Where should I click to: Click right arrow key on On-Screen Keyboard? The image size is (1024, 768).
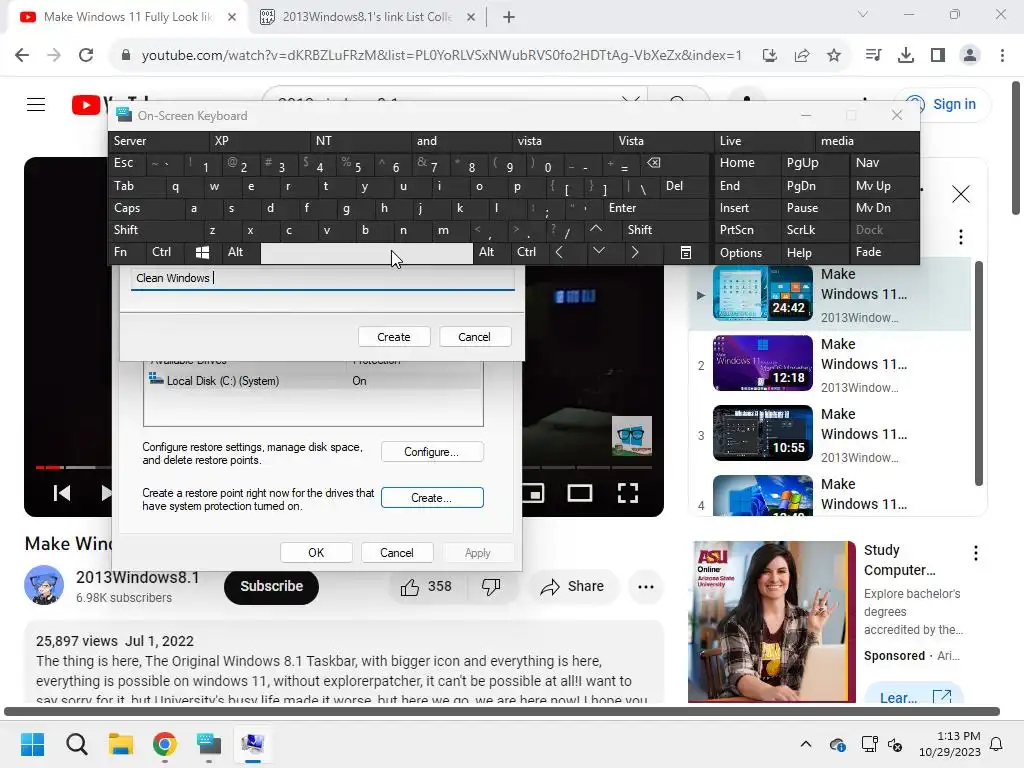pos(635,252)
